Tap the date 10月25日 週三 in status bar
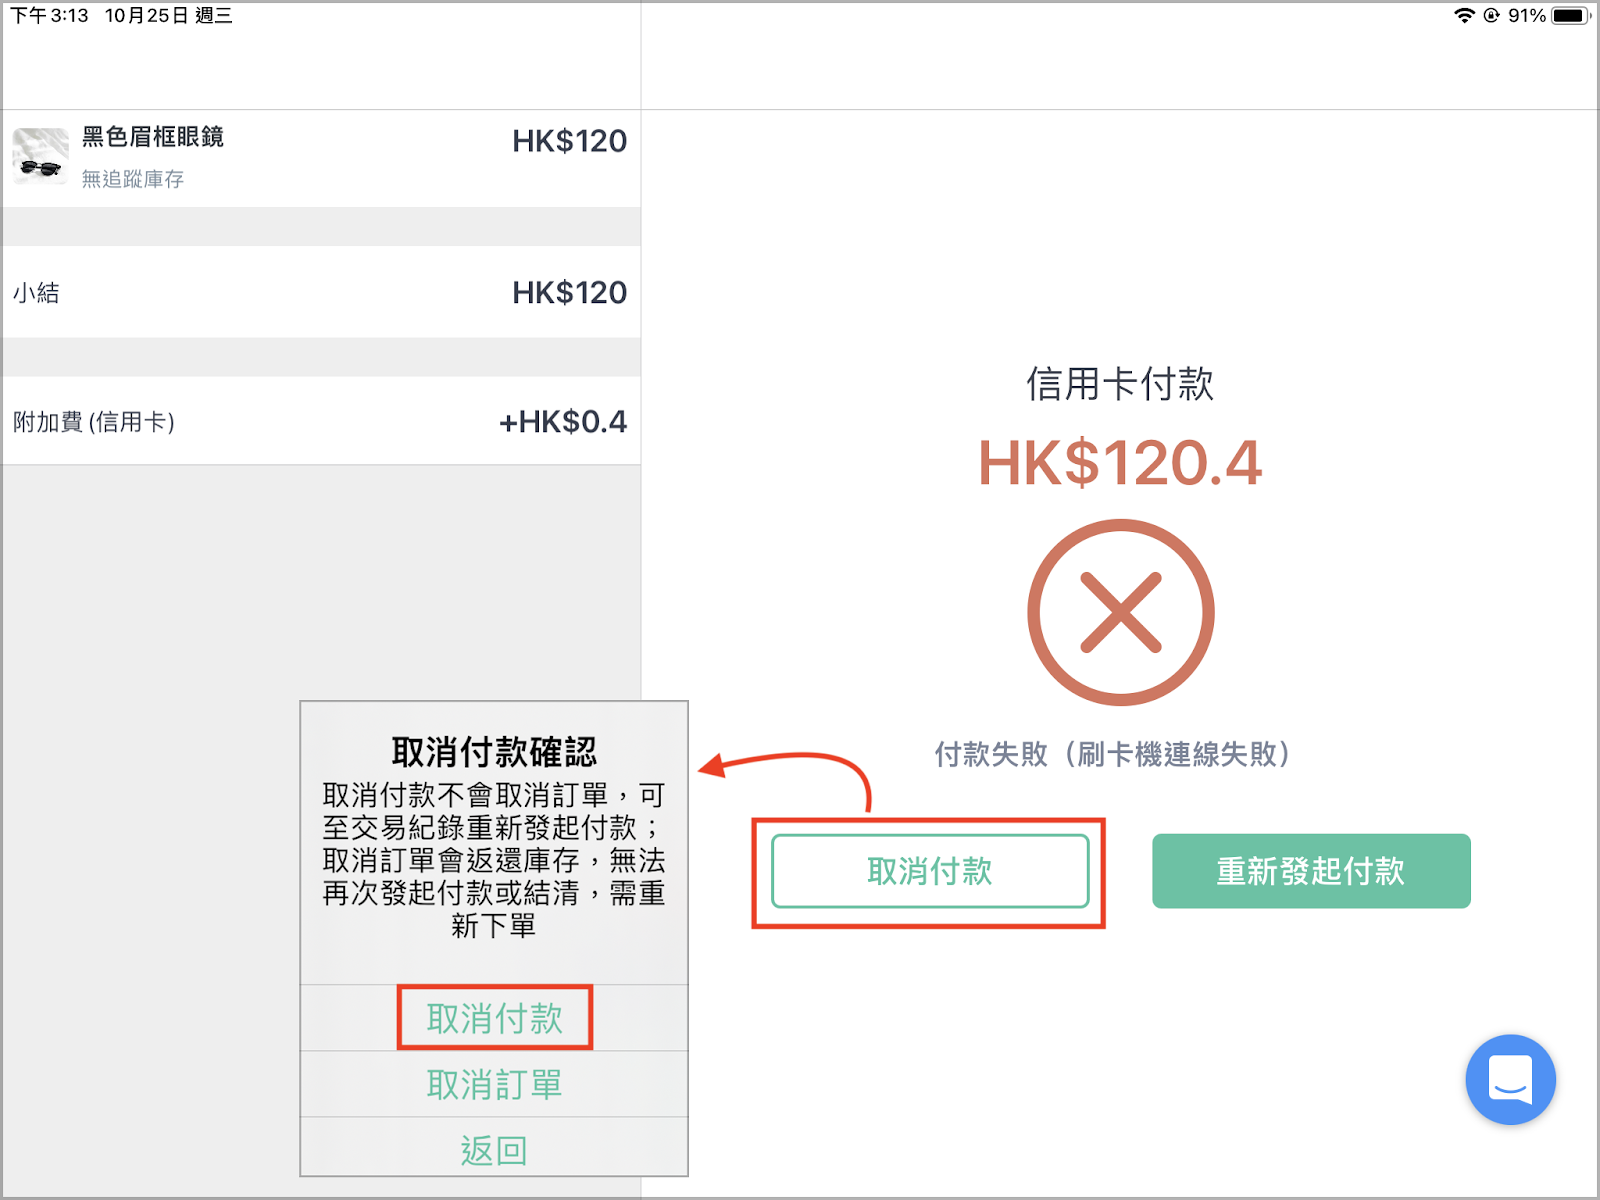This screenshot has height=1200, width=1600. pos(169,15)
